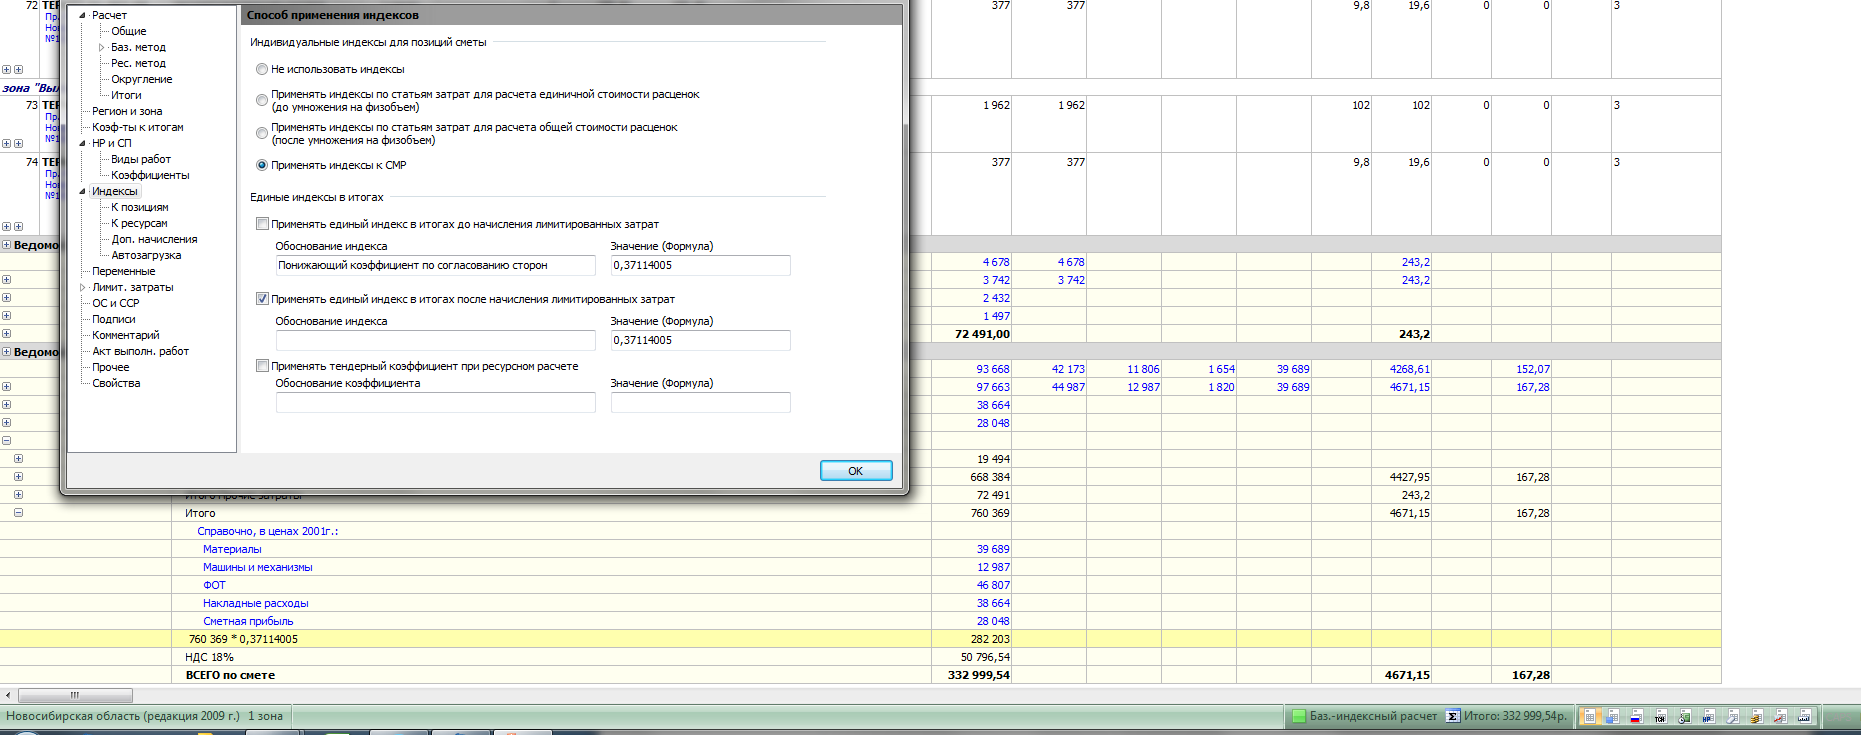Collapse the Индексы tree node
This screenshot has width=1861, height=735.
click(x=83, y=192)
